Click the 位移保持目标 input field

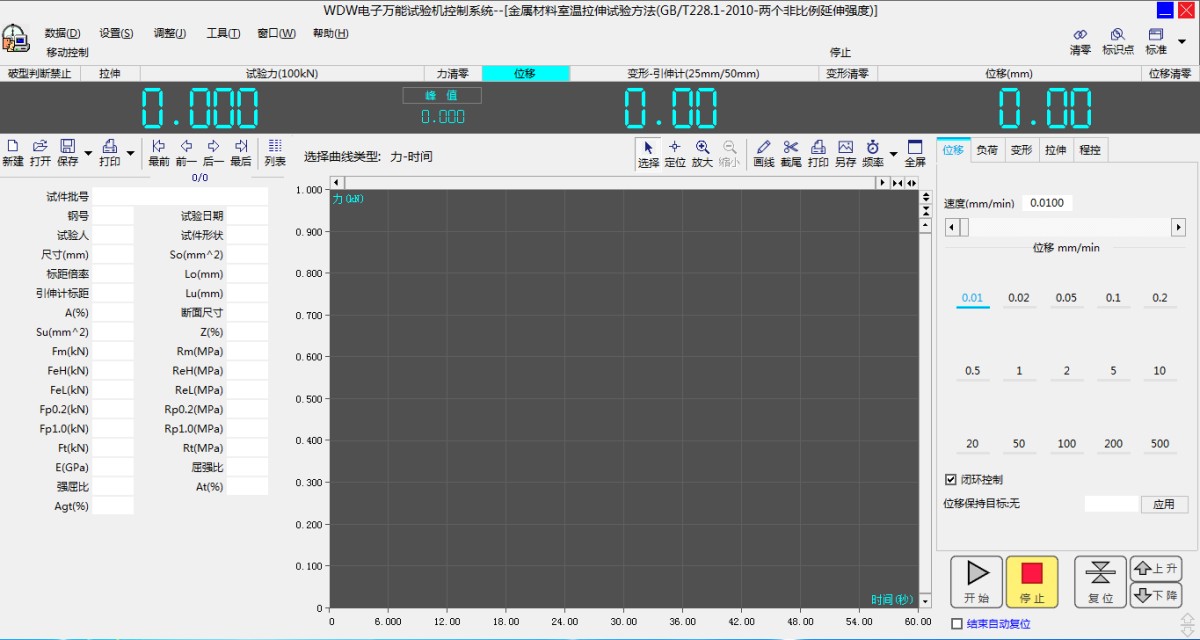(x=1110, y=503)
